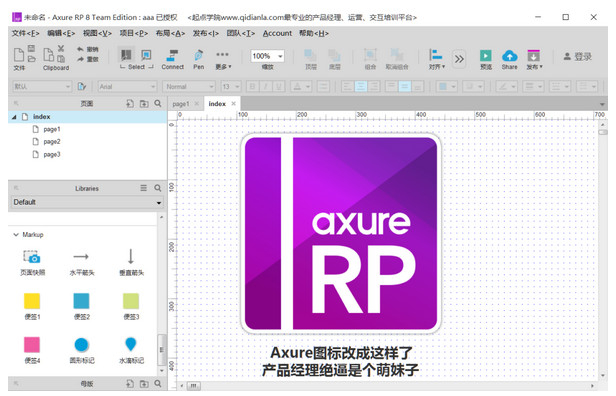This screenshot has height=396, width=616.
Task: Open the 100% zoom dropdown
Action: coord(280,56)
